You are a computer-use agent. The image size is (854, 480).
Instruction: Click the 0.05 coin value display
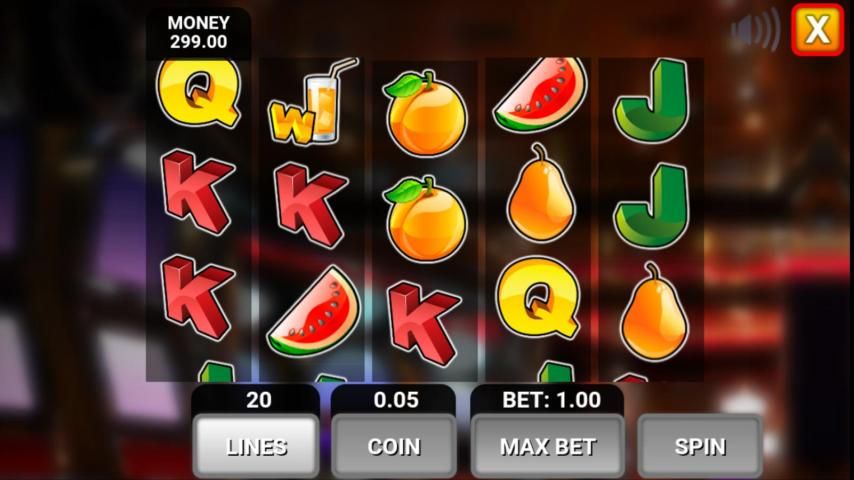tap(395, 400)
